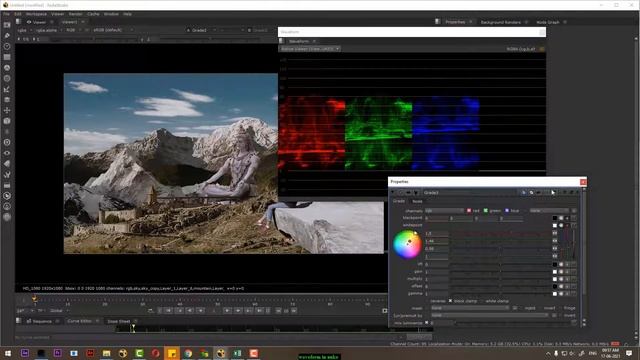
Task: Open the Particles nodes toolbar icon
Action: (x=7, y=132)
